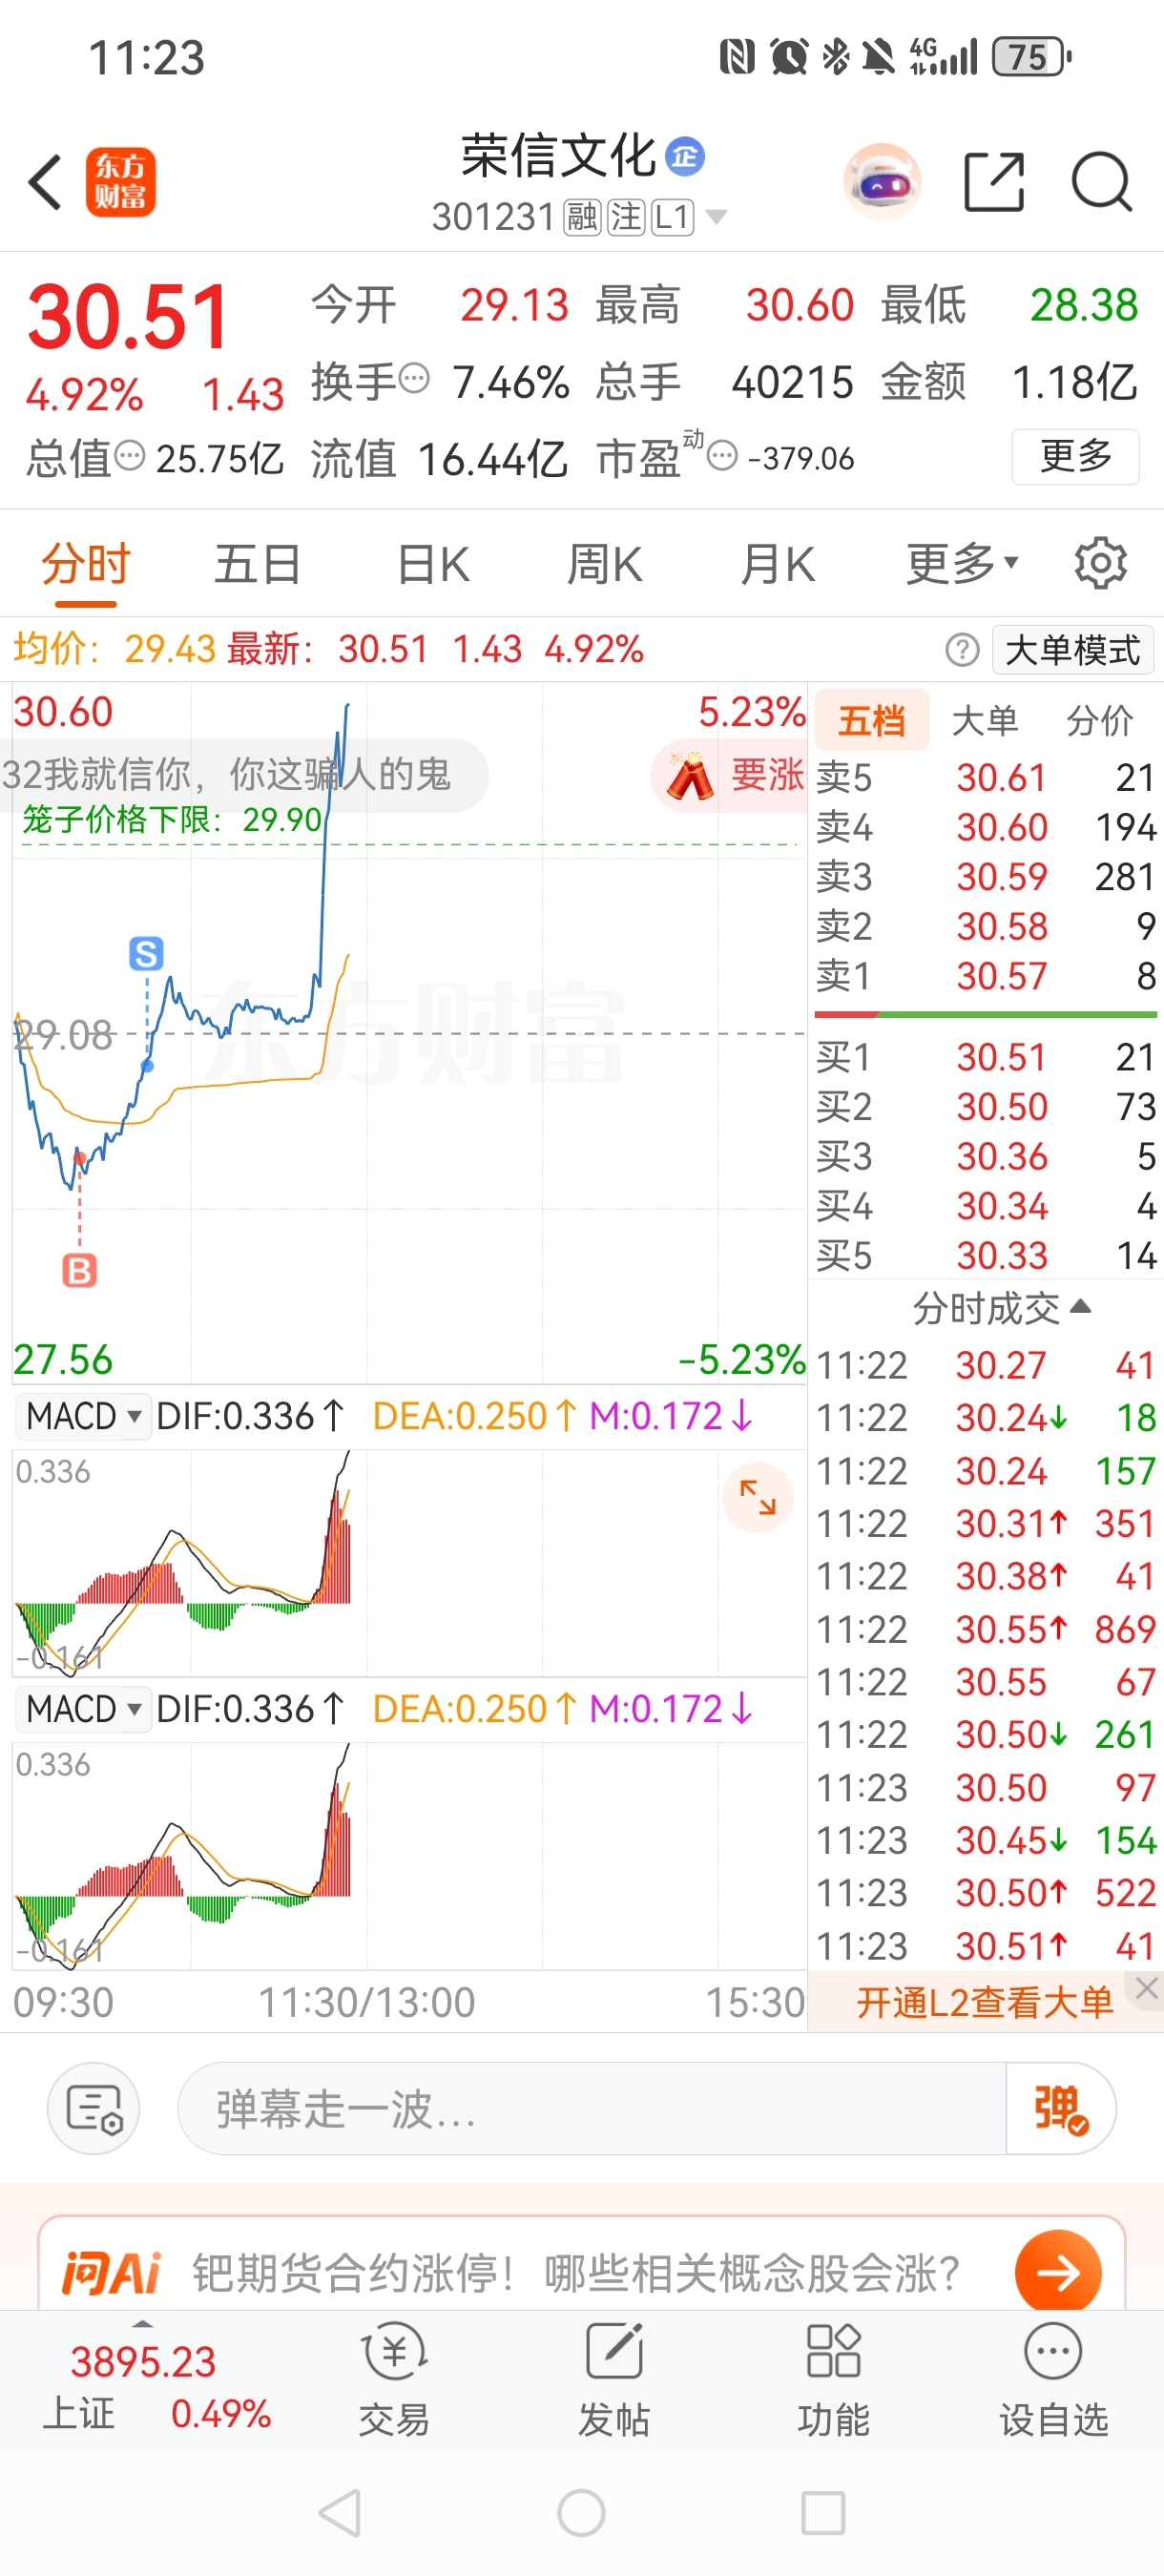Switch to the 周K tab
The width and height of the screenshot is (1164, 2576).
605,564
